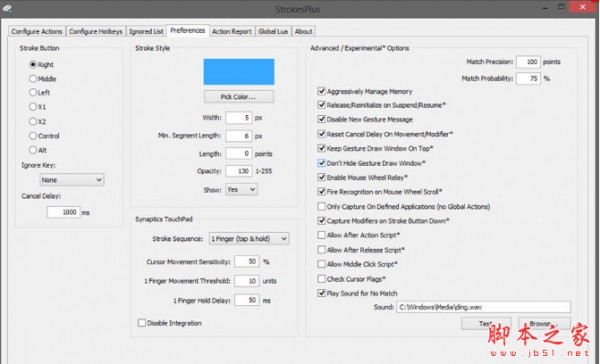
Task: Click the stroke Length points field
Action: point(239,154)
